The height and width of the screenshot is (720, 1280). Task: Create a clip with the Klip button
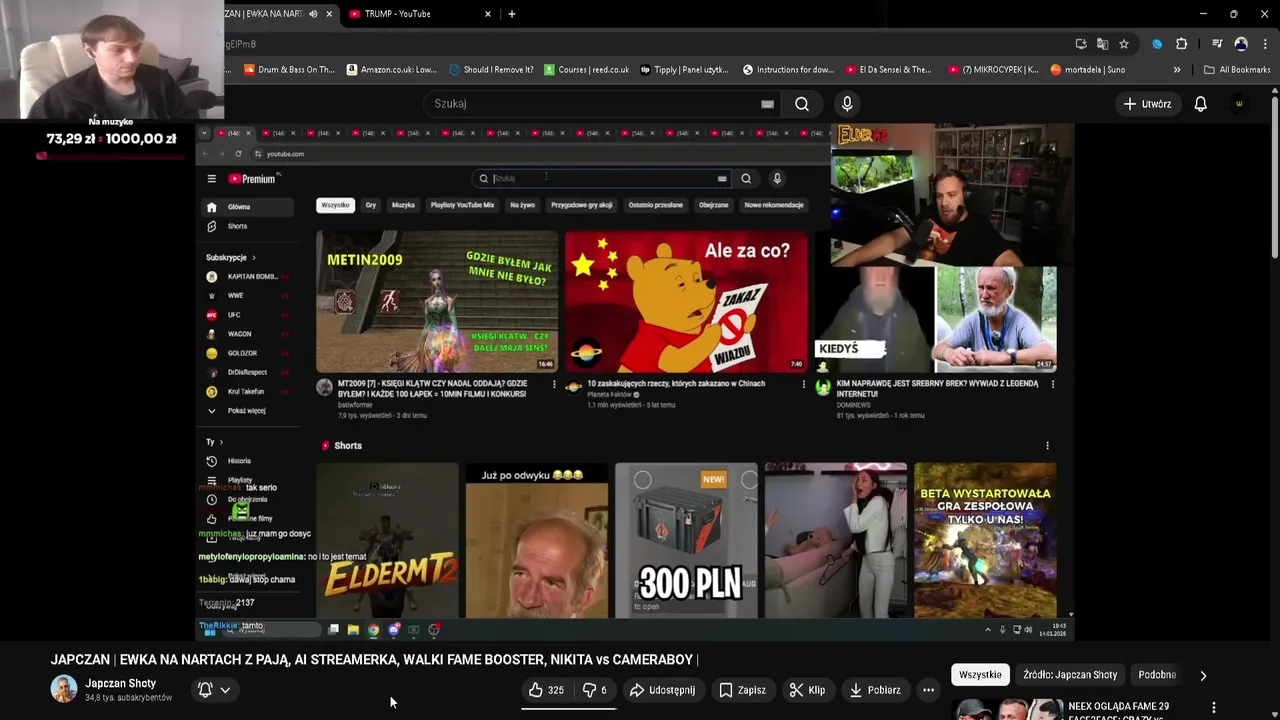pos(807,690)
